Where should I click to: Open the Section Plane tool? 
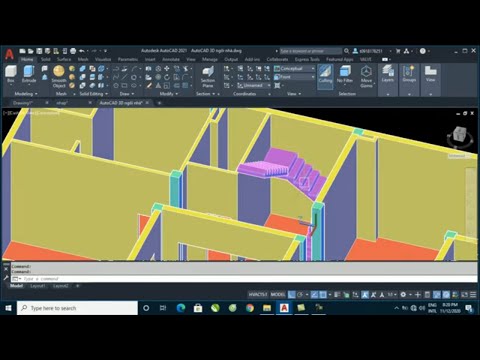coord(208,76)
